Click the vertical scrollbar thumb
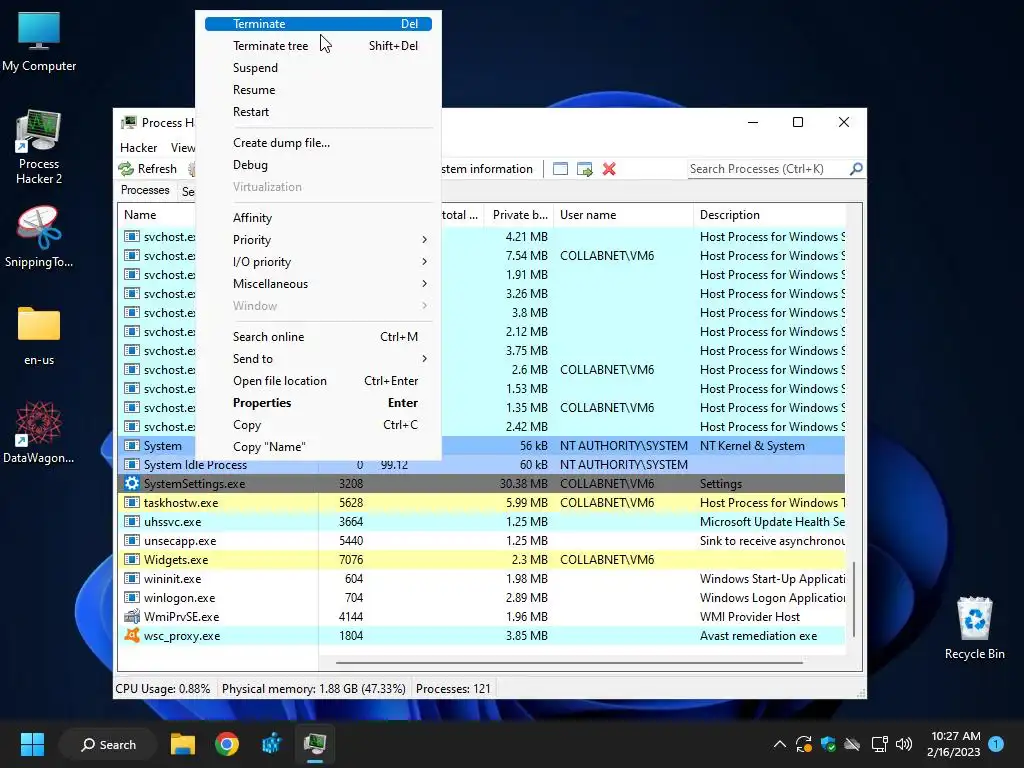Image resolution: width=1024 pixels, height=768 pixels. point(854,598)
